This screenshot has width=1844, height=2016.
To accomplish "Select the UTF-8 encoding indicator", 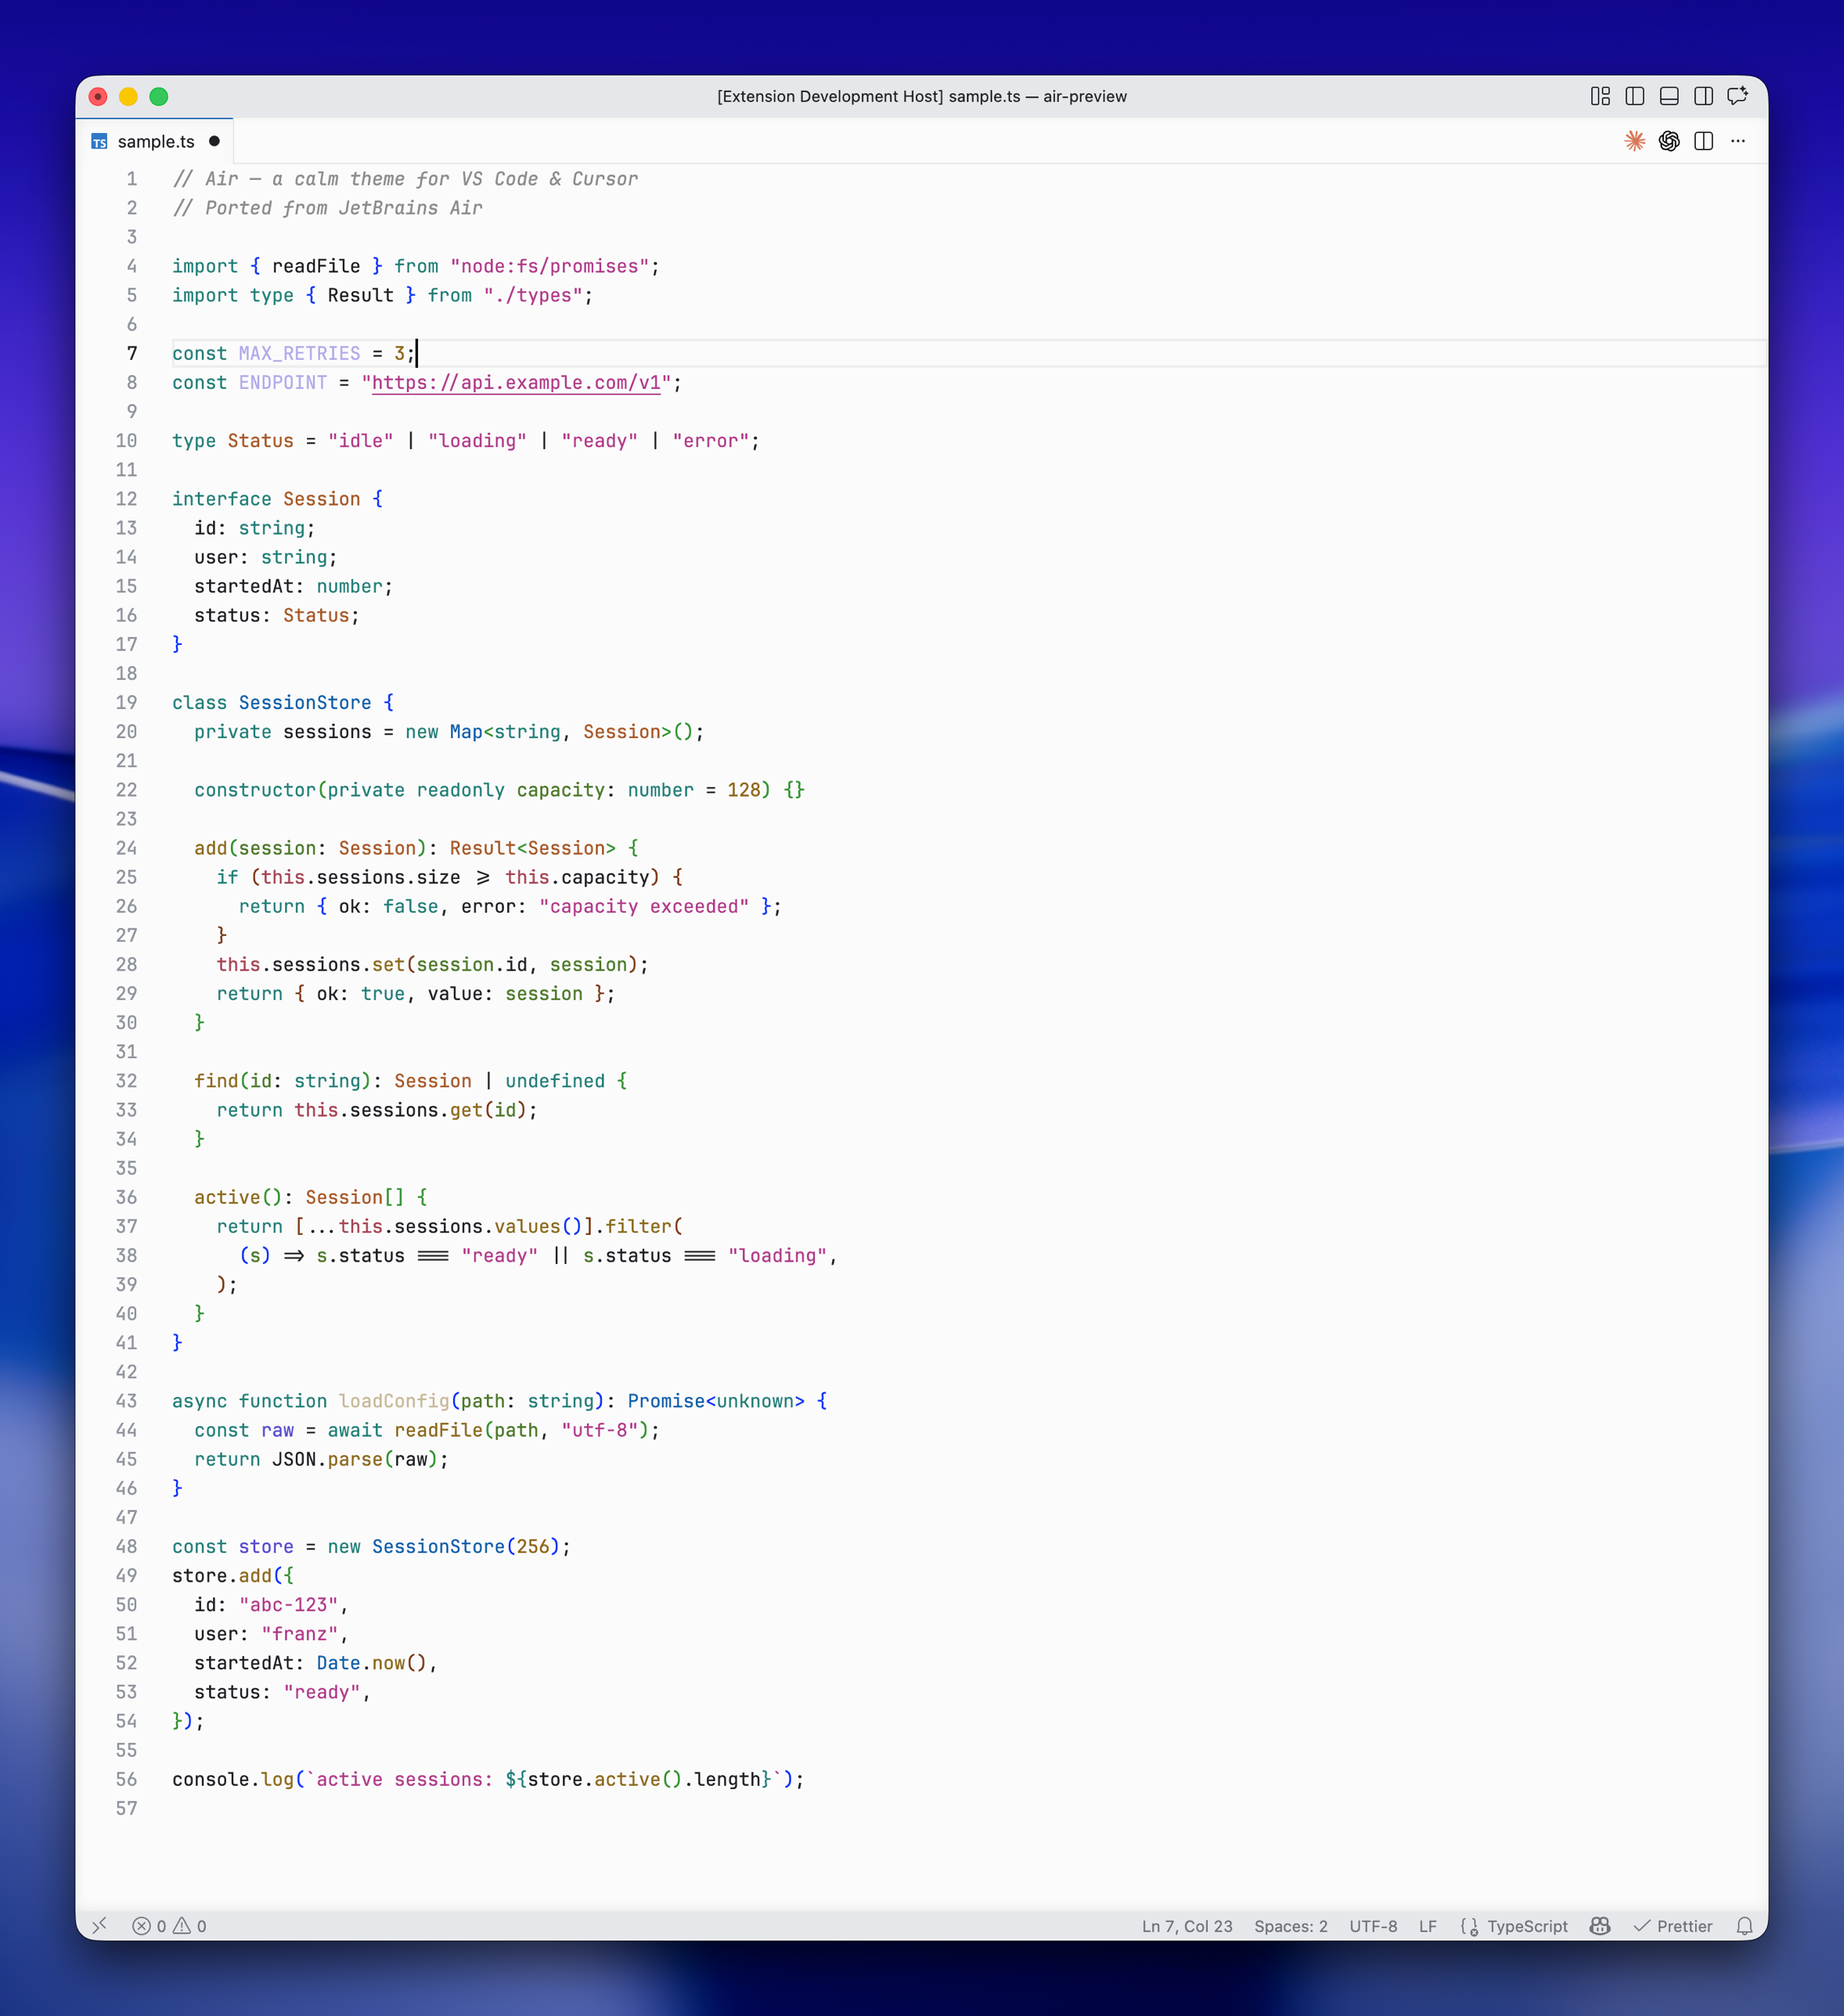I will coord(1373,1926).
